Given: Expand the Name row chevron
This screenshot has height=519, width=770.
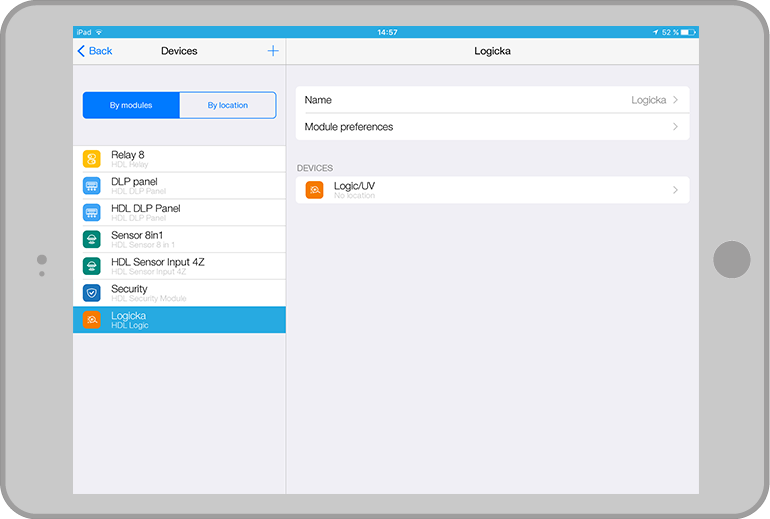Looking at the screenshot, I should pyautogui.click(x=676, y=100).
